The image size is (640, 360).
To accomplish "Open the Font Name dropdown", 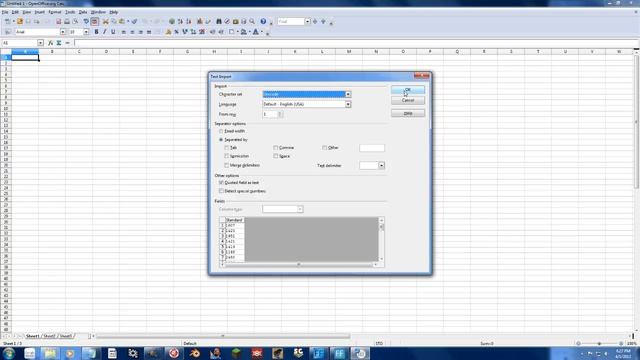I will click(x=63, y=32).
